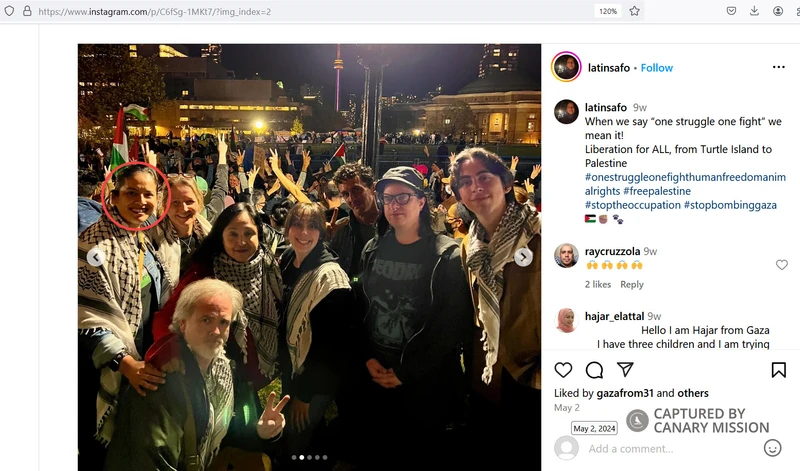Focus the Add a comment field
The width and height of the screenshot is (800, 471).
(671, 449)
